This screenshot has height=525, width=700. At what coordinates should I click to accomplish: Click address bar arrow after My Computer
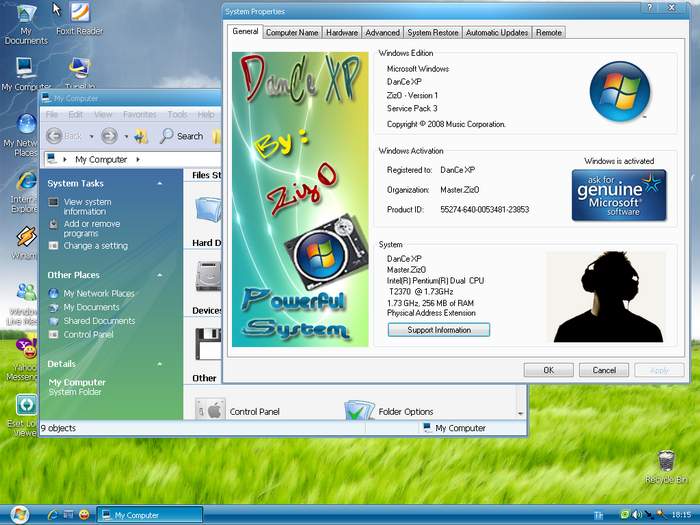click(x=138, y=159)
